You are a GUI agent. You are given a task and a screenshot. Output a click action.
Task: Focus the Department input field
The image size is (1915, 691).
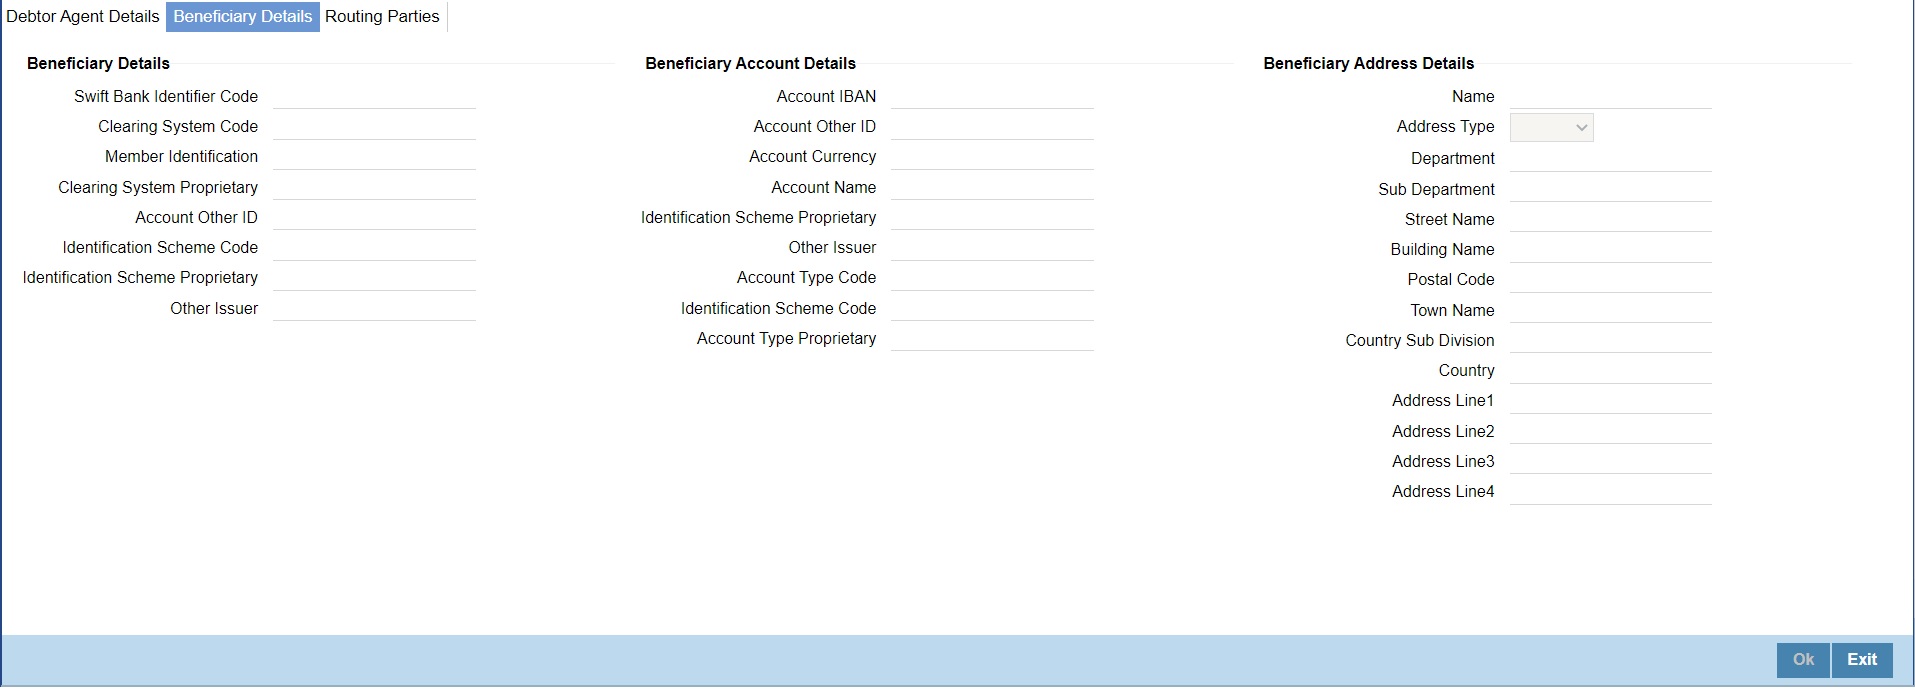[1611, 158]
